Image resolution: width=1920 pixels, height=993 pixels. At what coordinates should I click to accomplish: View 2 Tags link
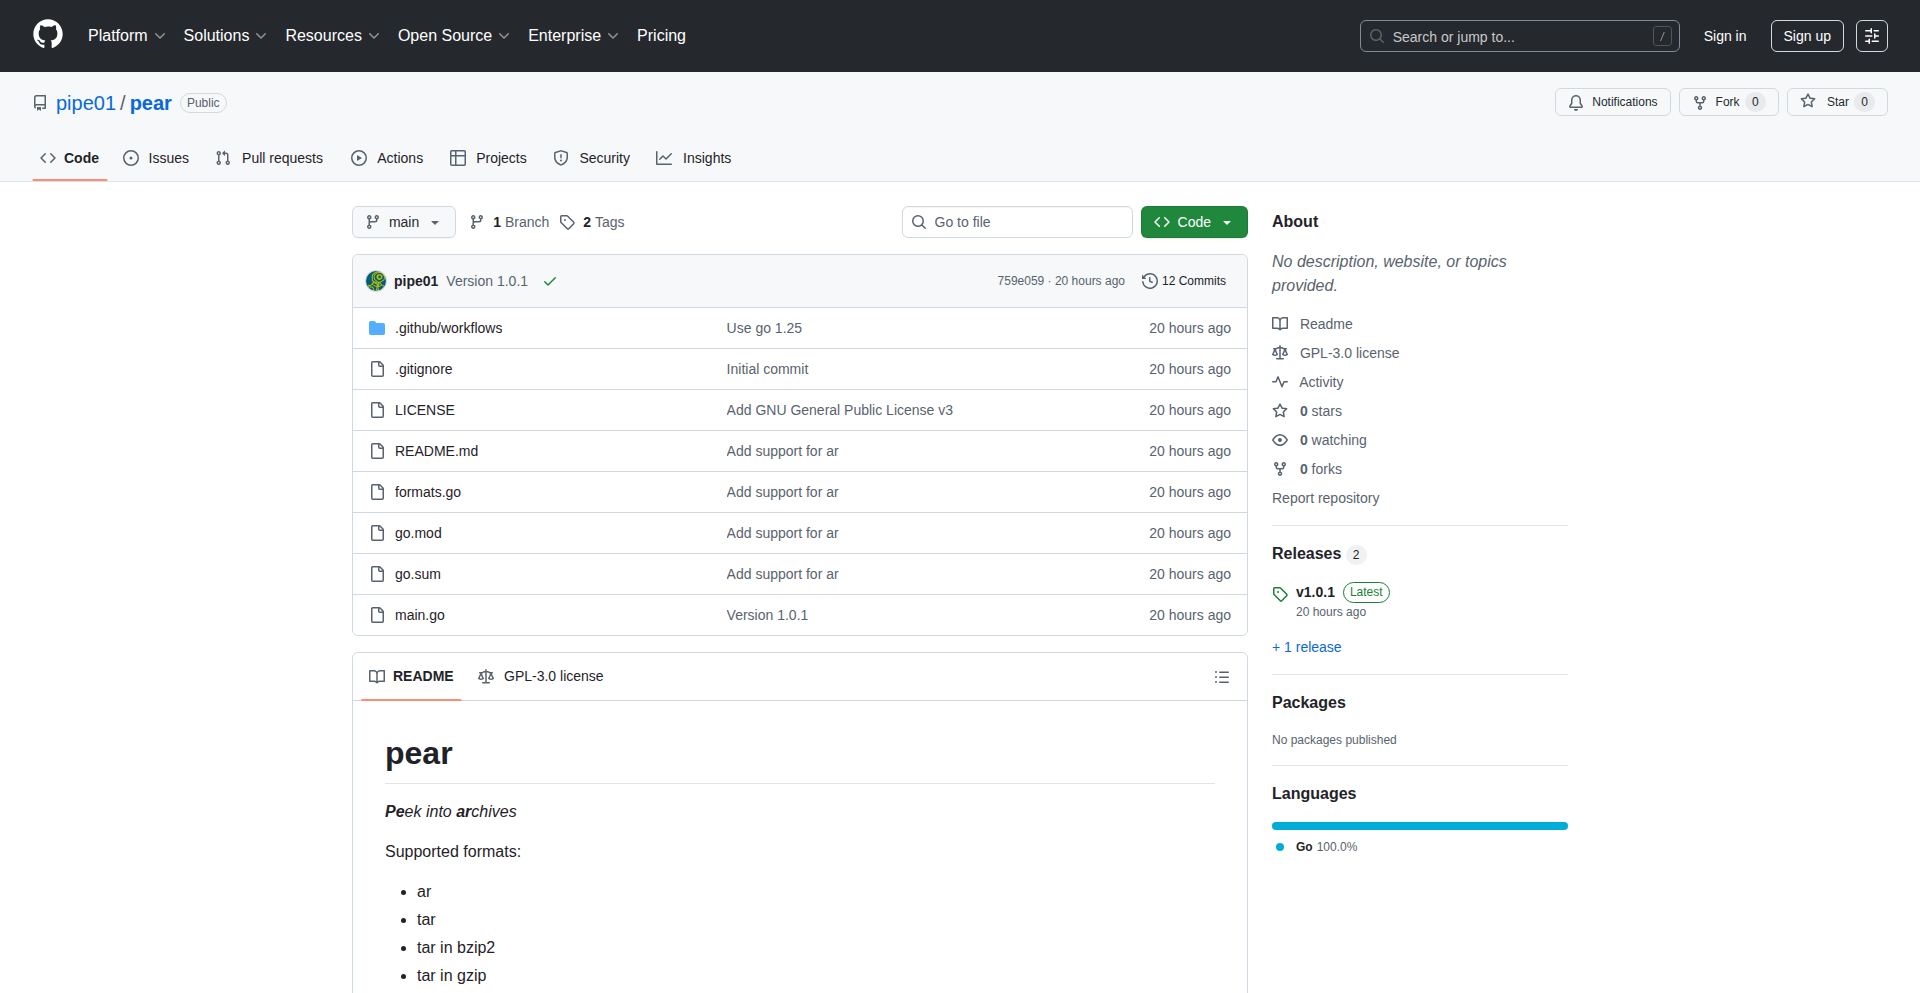592,222
